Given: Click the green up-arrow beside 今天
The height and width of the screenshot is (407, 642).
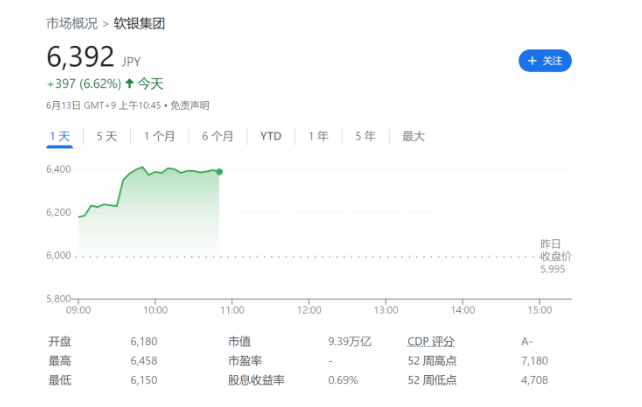Looking at the screenshot, I should click(x=129, y=84).
